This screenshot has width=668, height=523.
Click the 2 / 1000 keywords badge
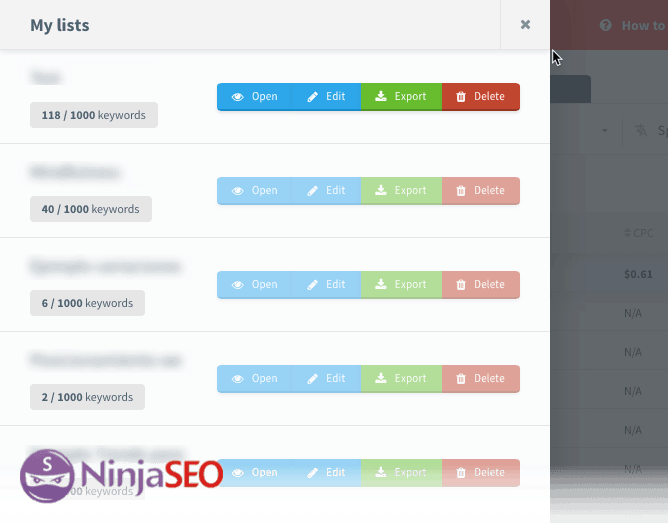pos(87,397)
